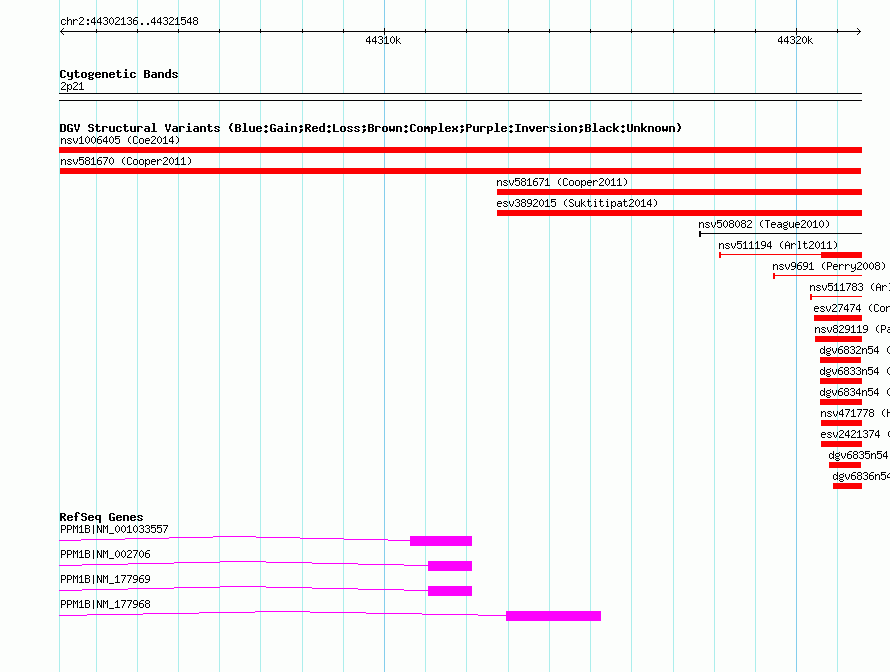Select the nsv1006405 red loss bar
This screenshot has width=890, height=672.
coord(460,150)
